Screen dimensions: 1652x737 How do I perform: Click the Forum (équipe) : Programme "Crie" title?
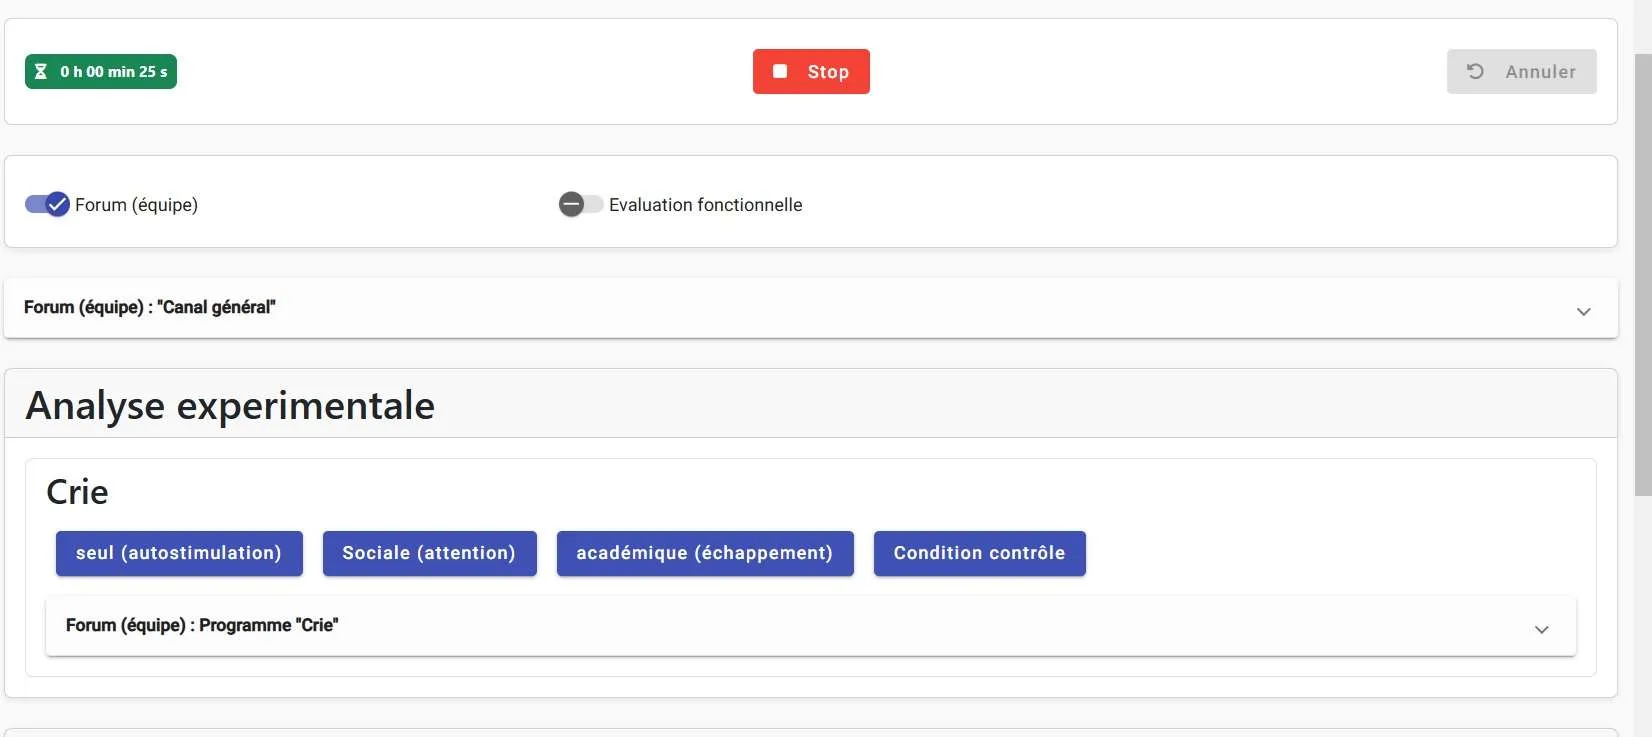202,625
